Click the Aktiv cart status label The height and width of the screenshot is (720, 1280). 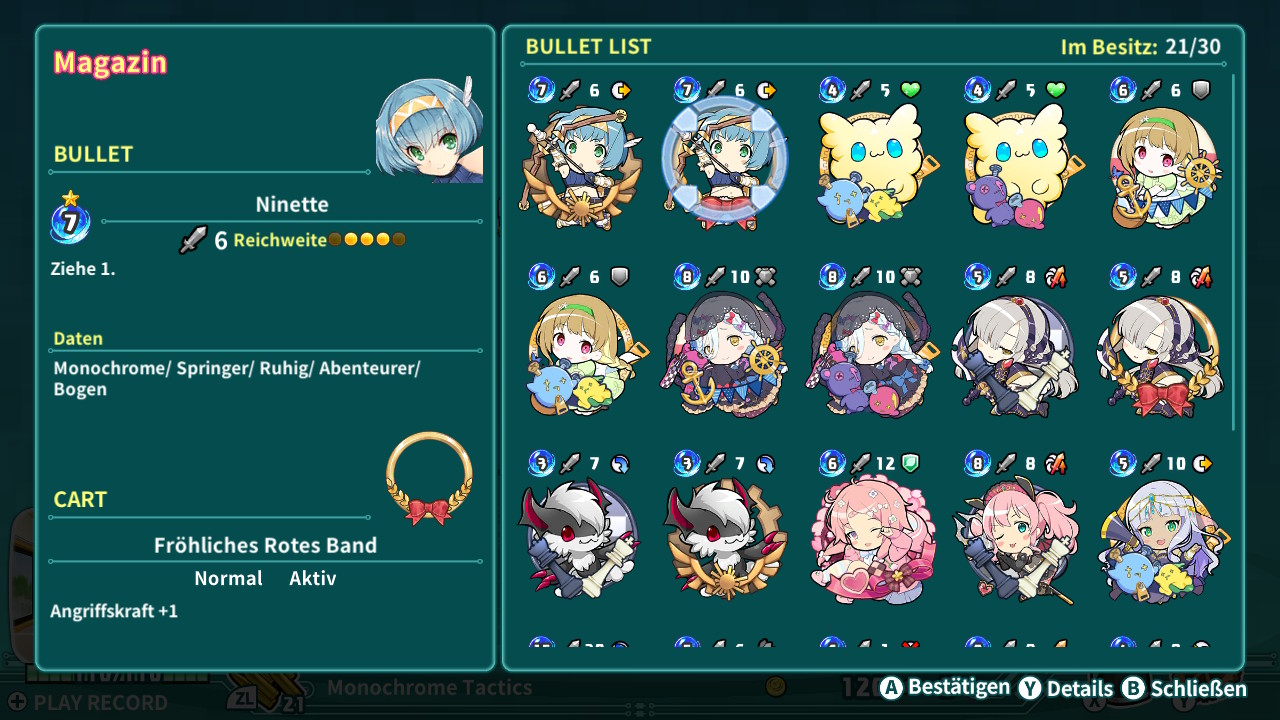313,578
